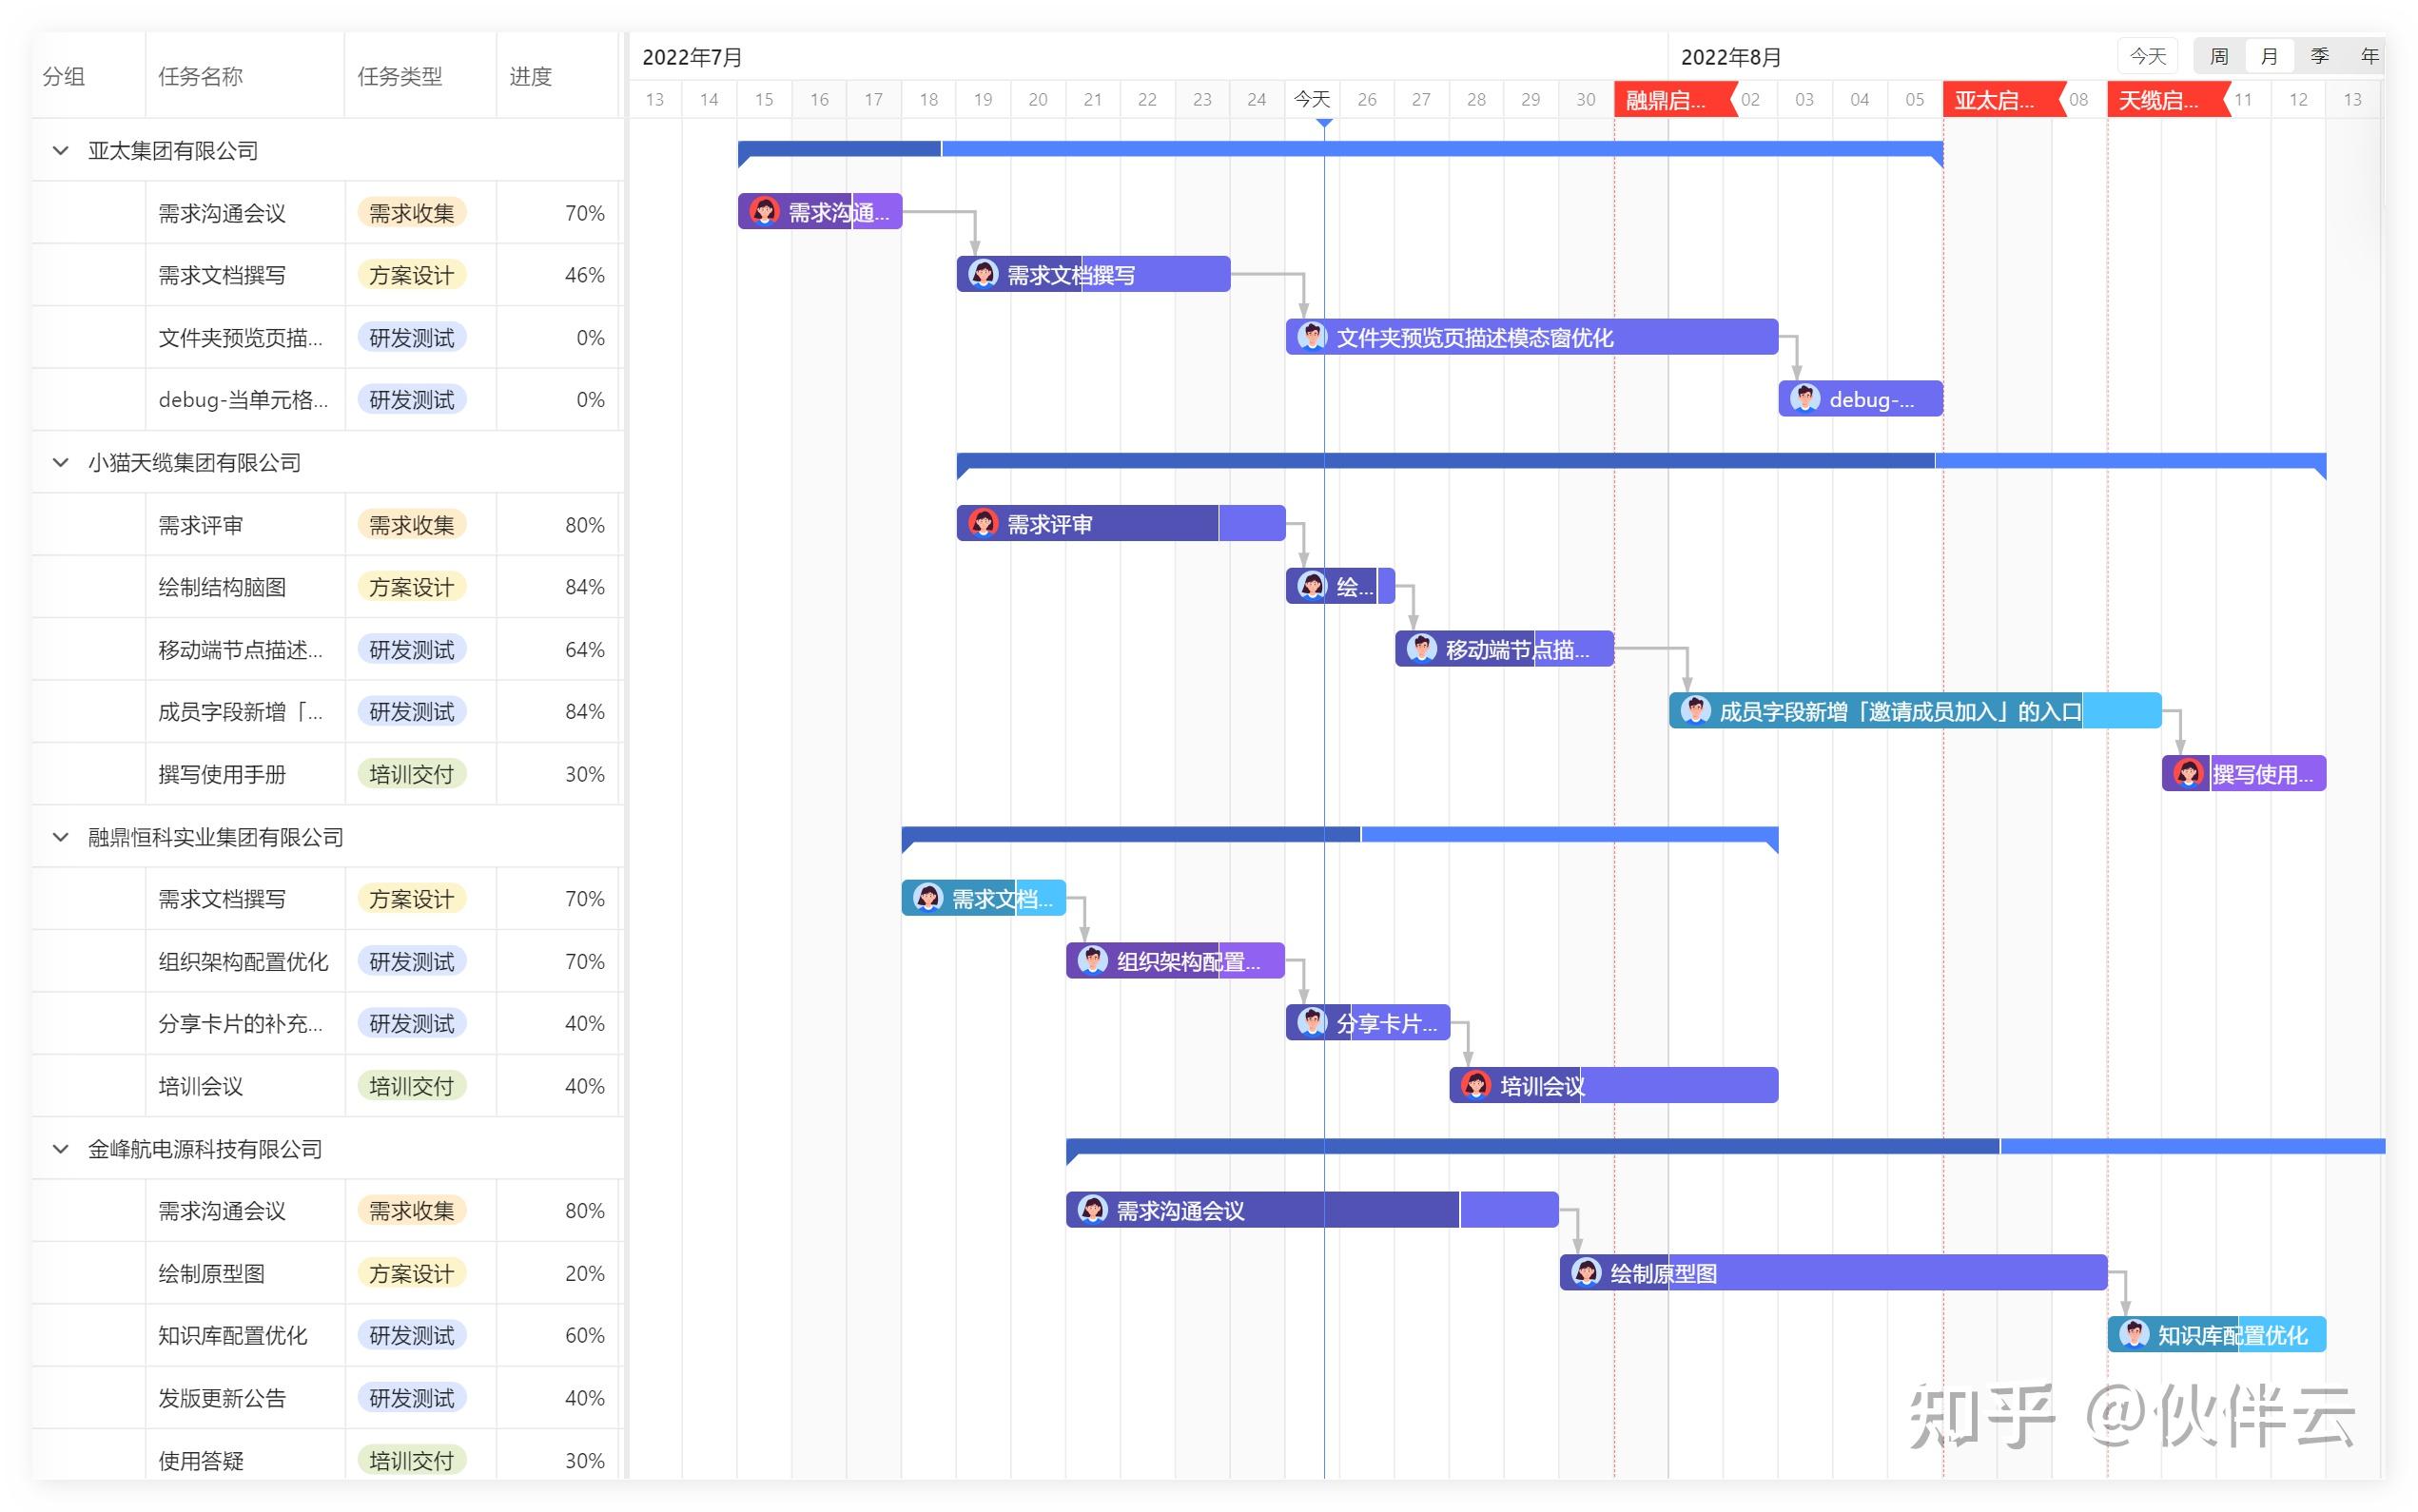Select the 绘制结构脑图 task name cell
This screenshot has height=1512, width=2418.
coord(245,587)
